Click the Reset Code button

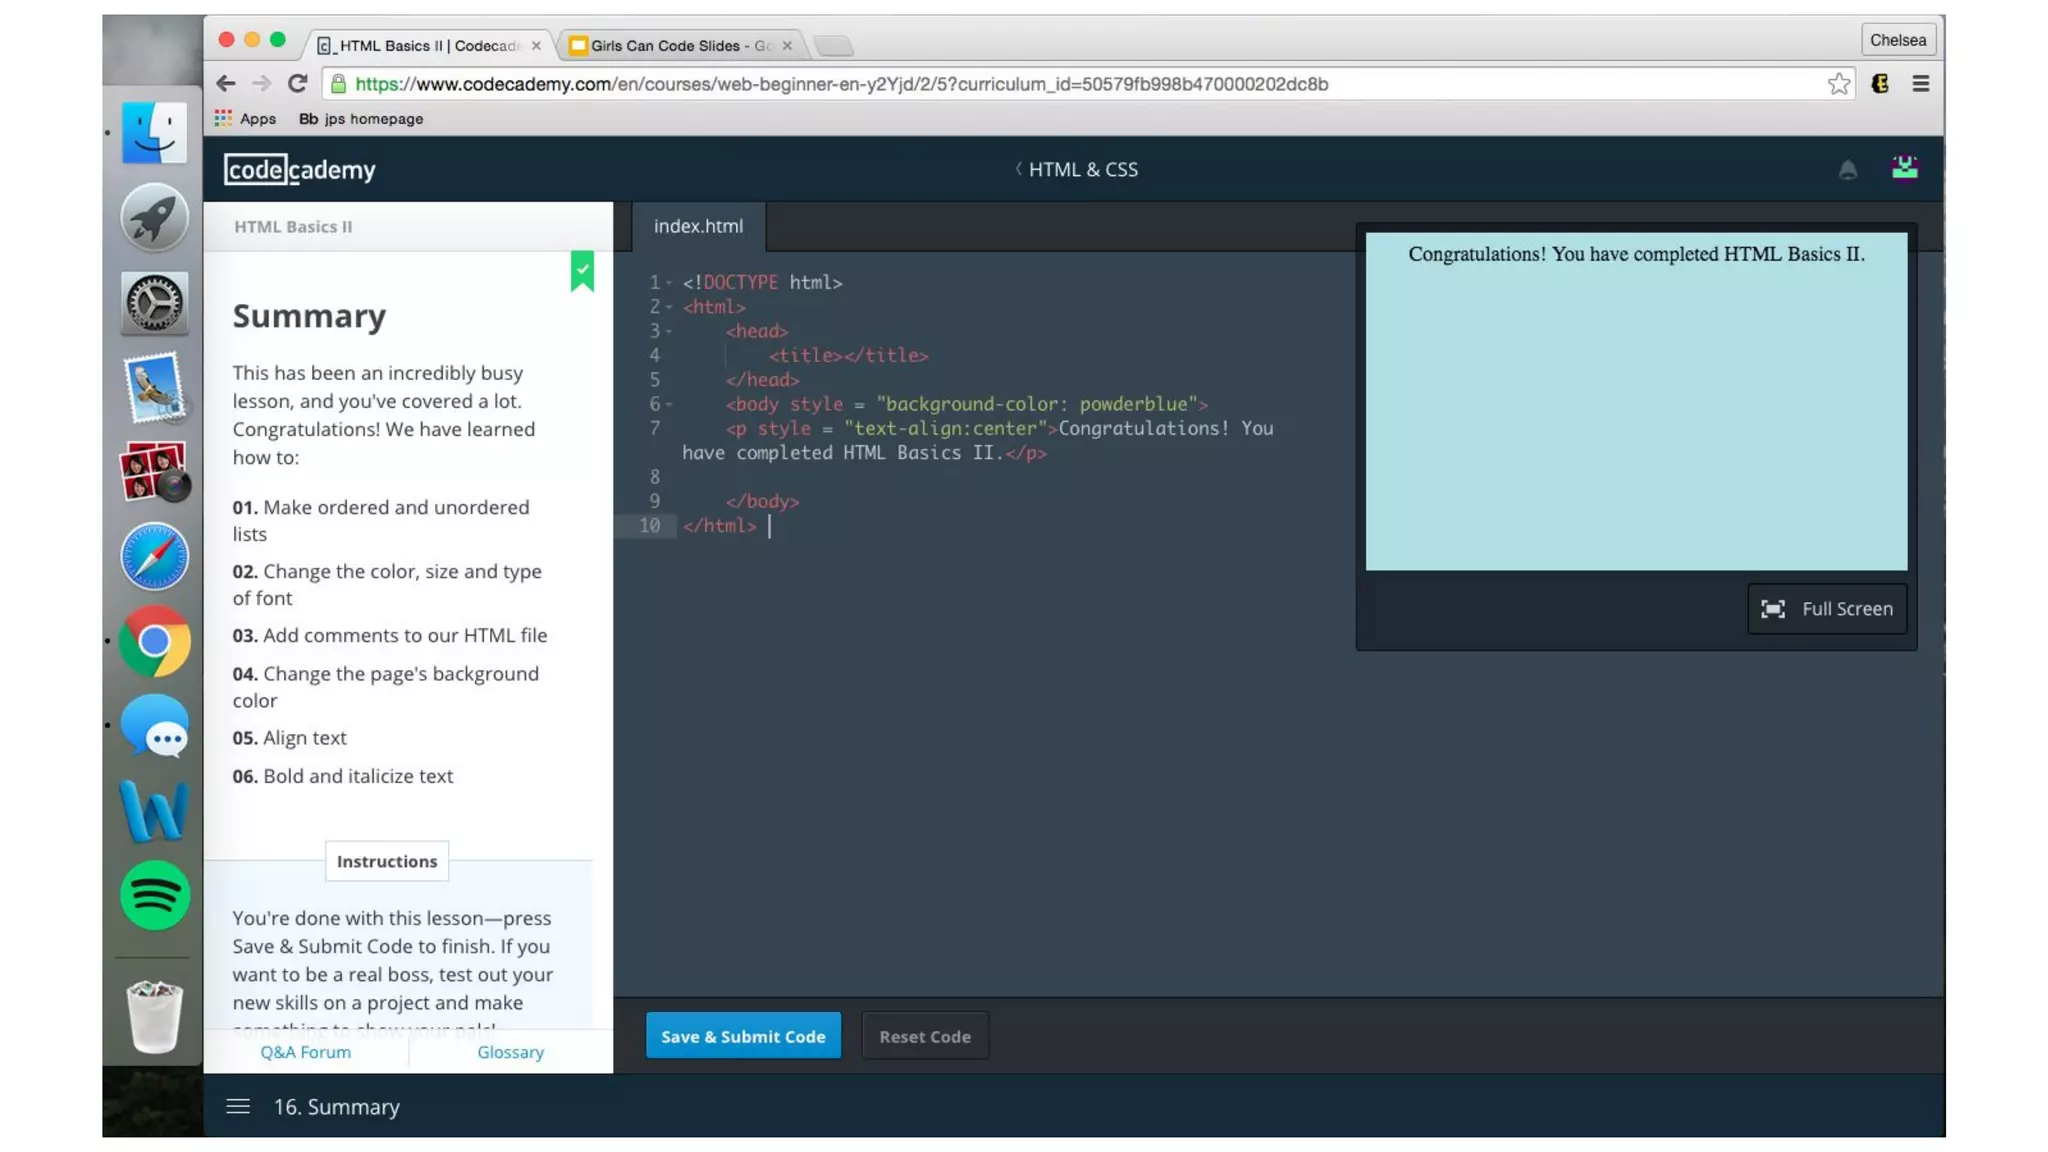pyautogui.click(x=924, y=1036)
